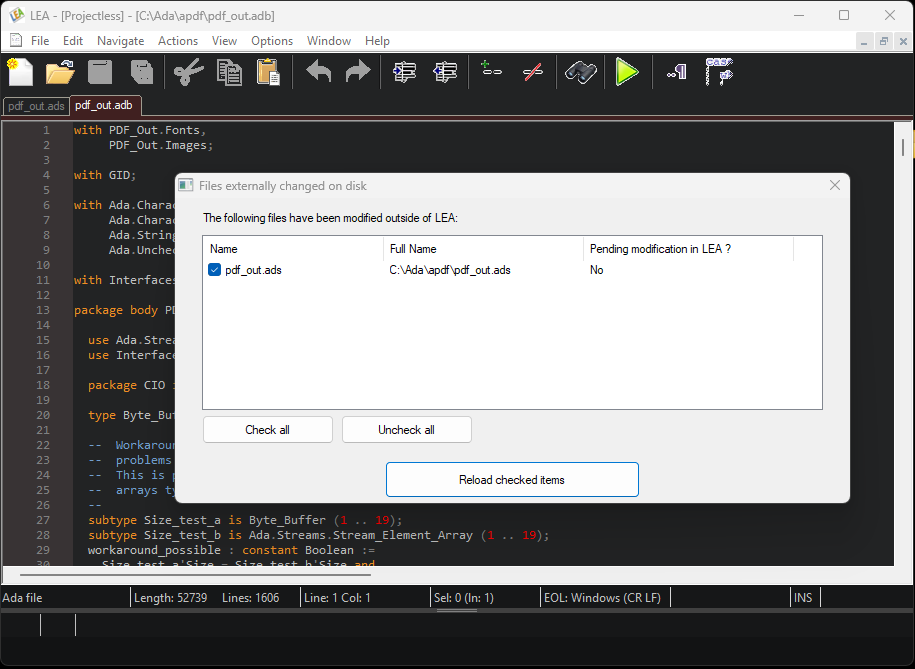This screenshot has width=915, height=669.
Task: Open Find with the binoculars icon
Action: coord(580,72)
